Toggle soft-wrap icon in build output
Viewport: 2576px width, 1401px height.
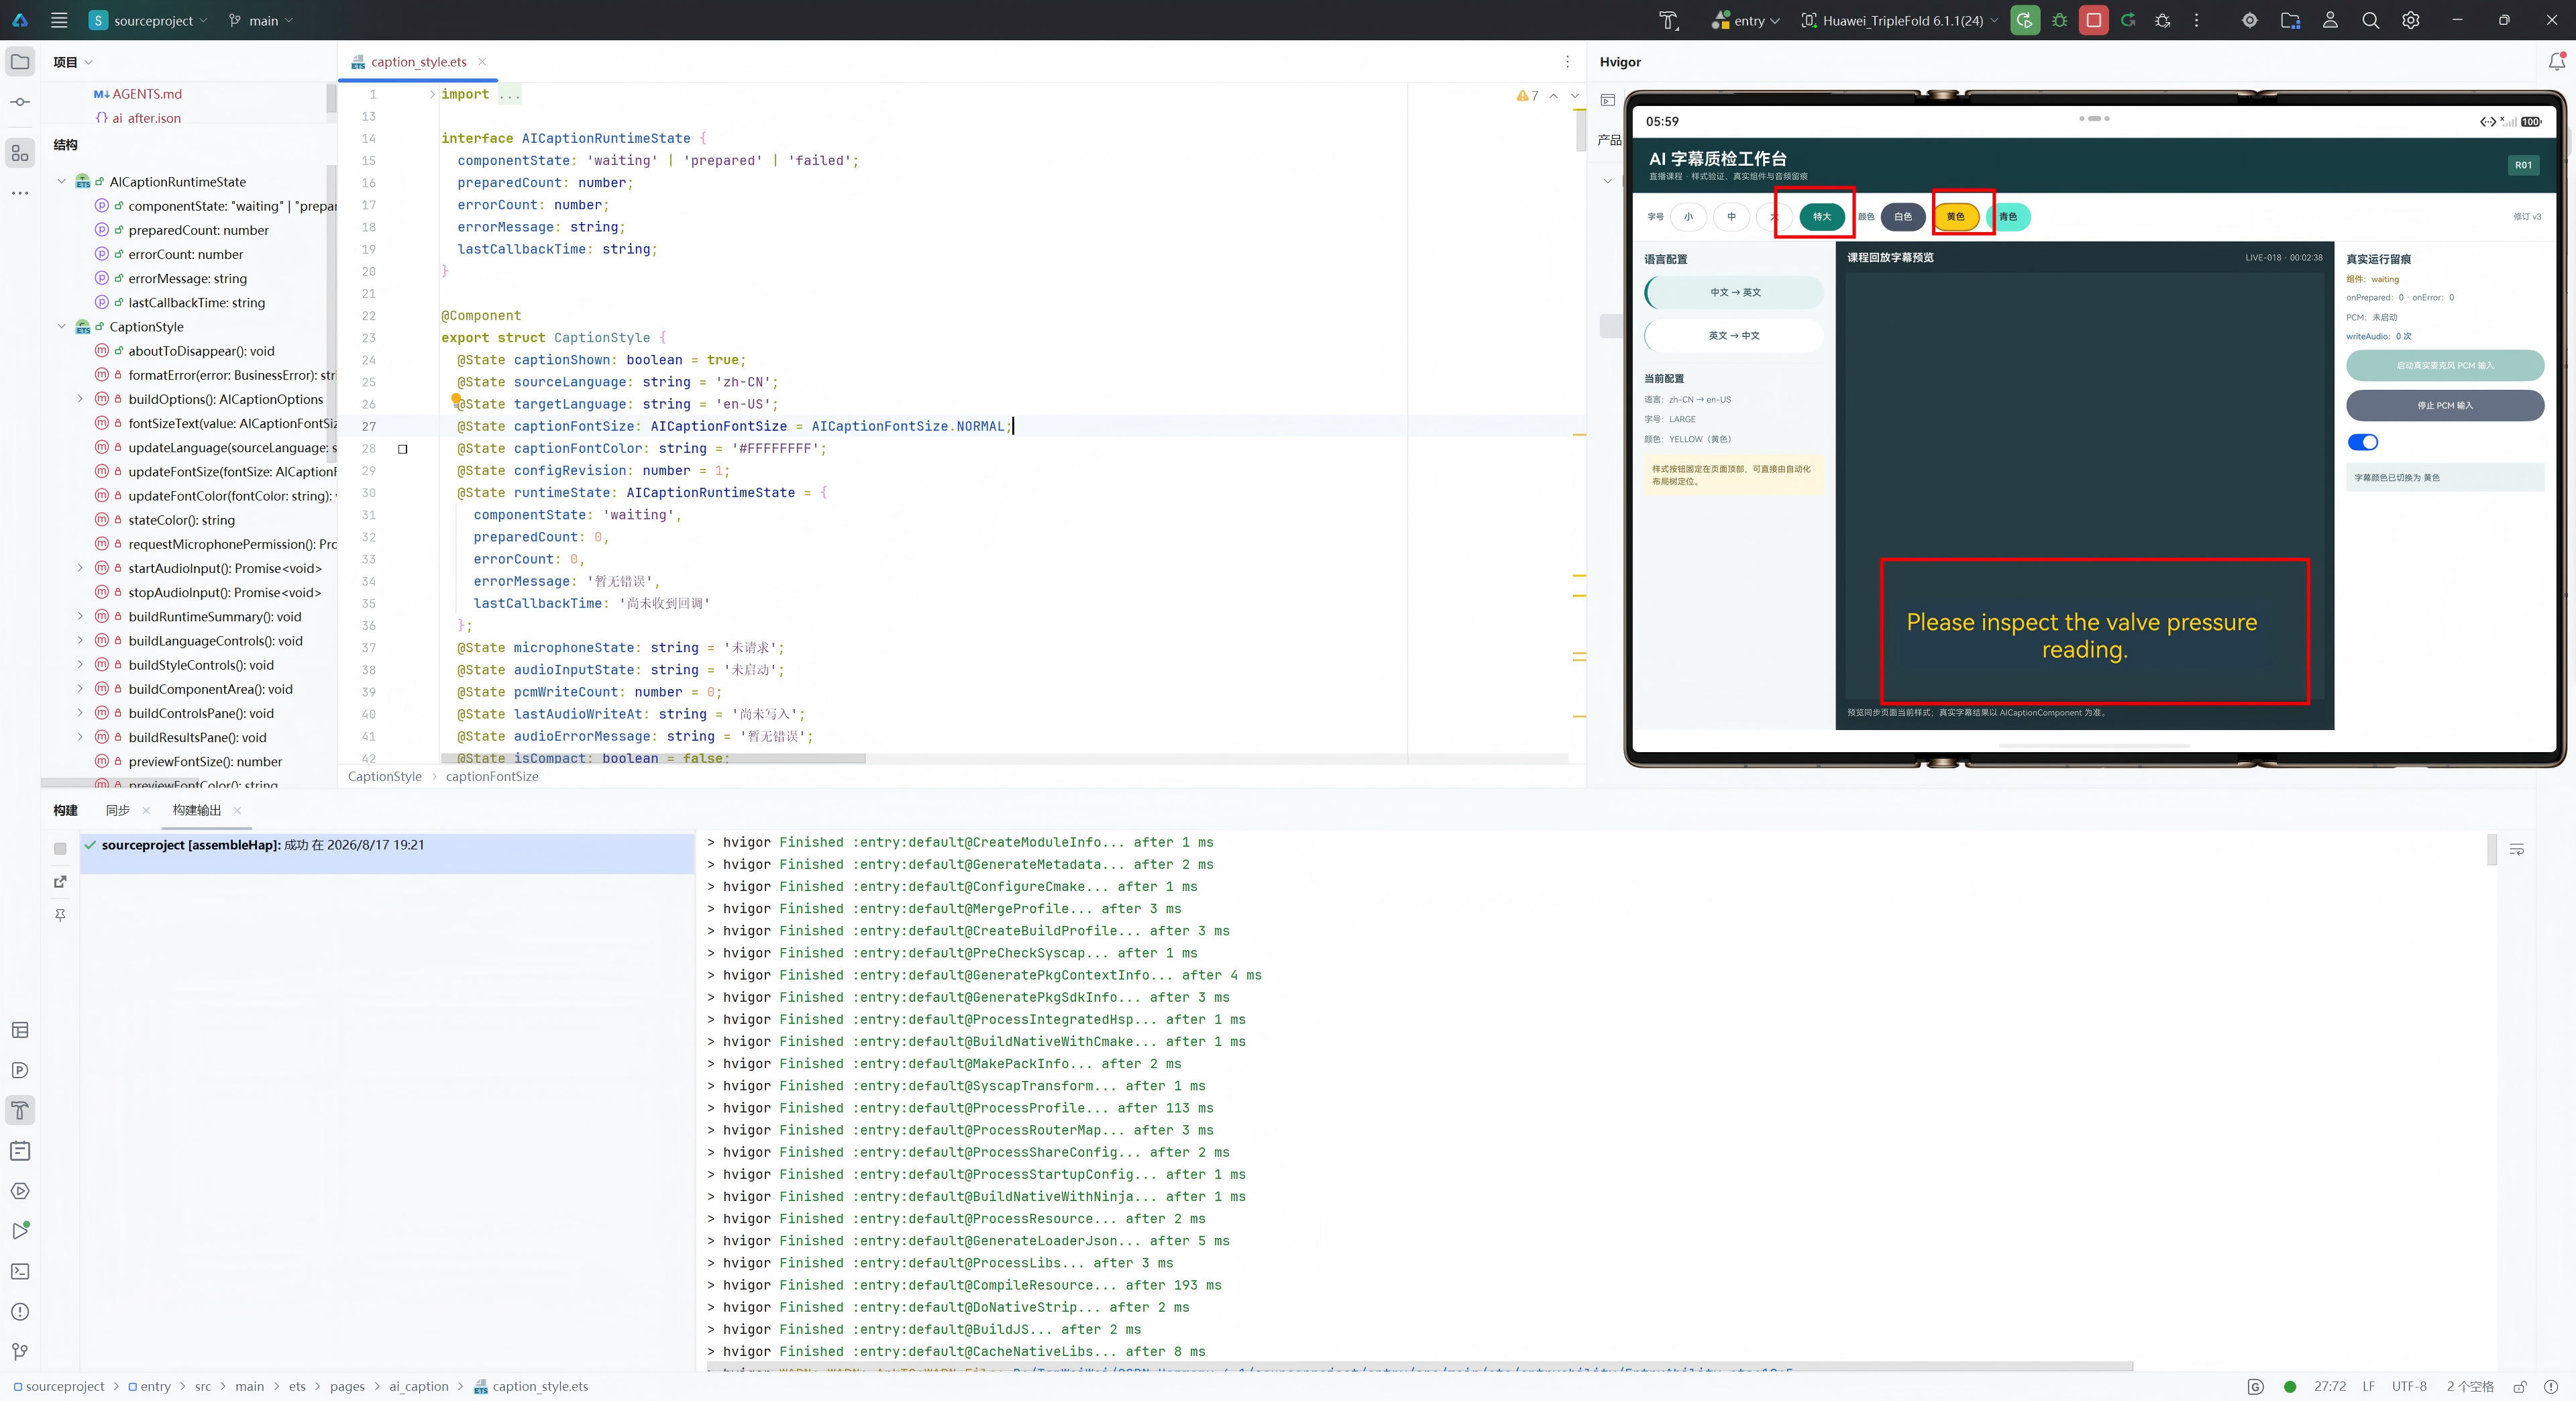[2517, 849]
